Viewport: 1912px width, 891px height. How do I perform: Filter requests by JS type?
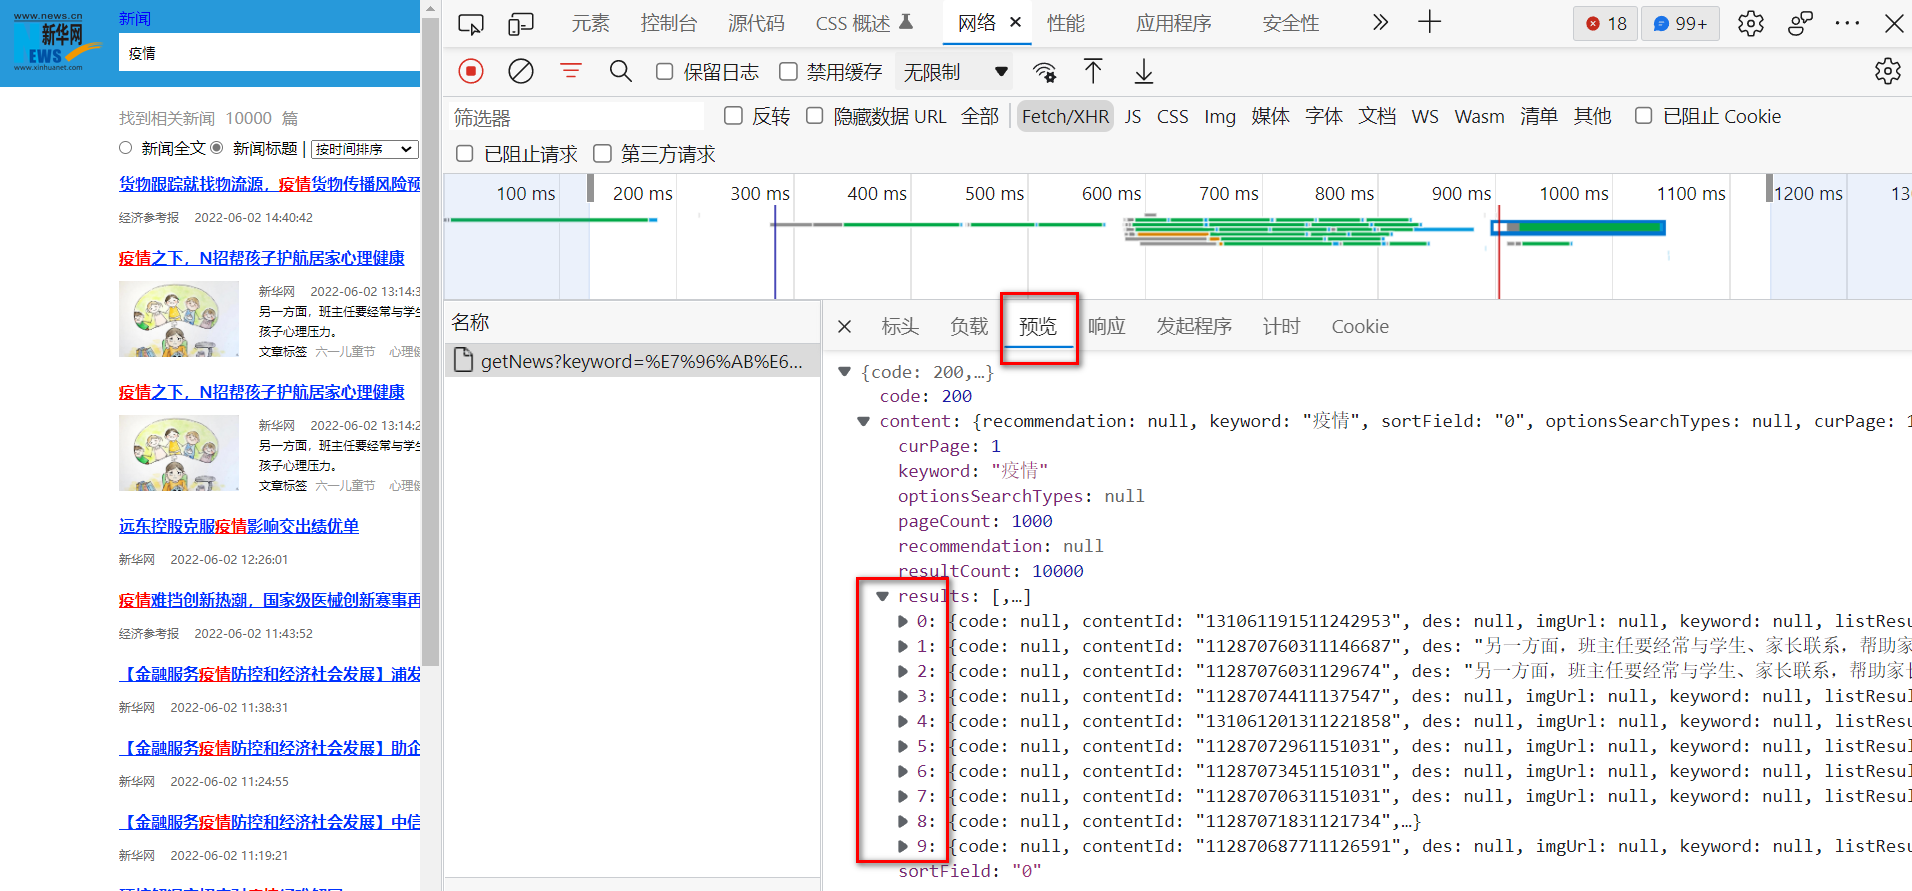coord(1132,116)
